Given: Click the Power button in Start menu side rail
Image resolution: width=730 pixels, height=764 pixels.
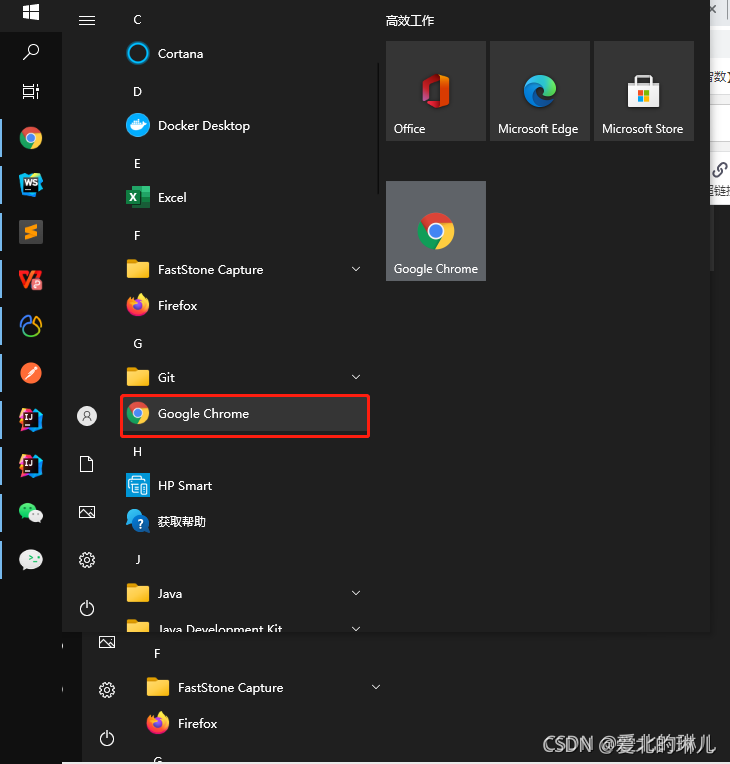Looking at the screenshot, I should tap(87, 608).
